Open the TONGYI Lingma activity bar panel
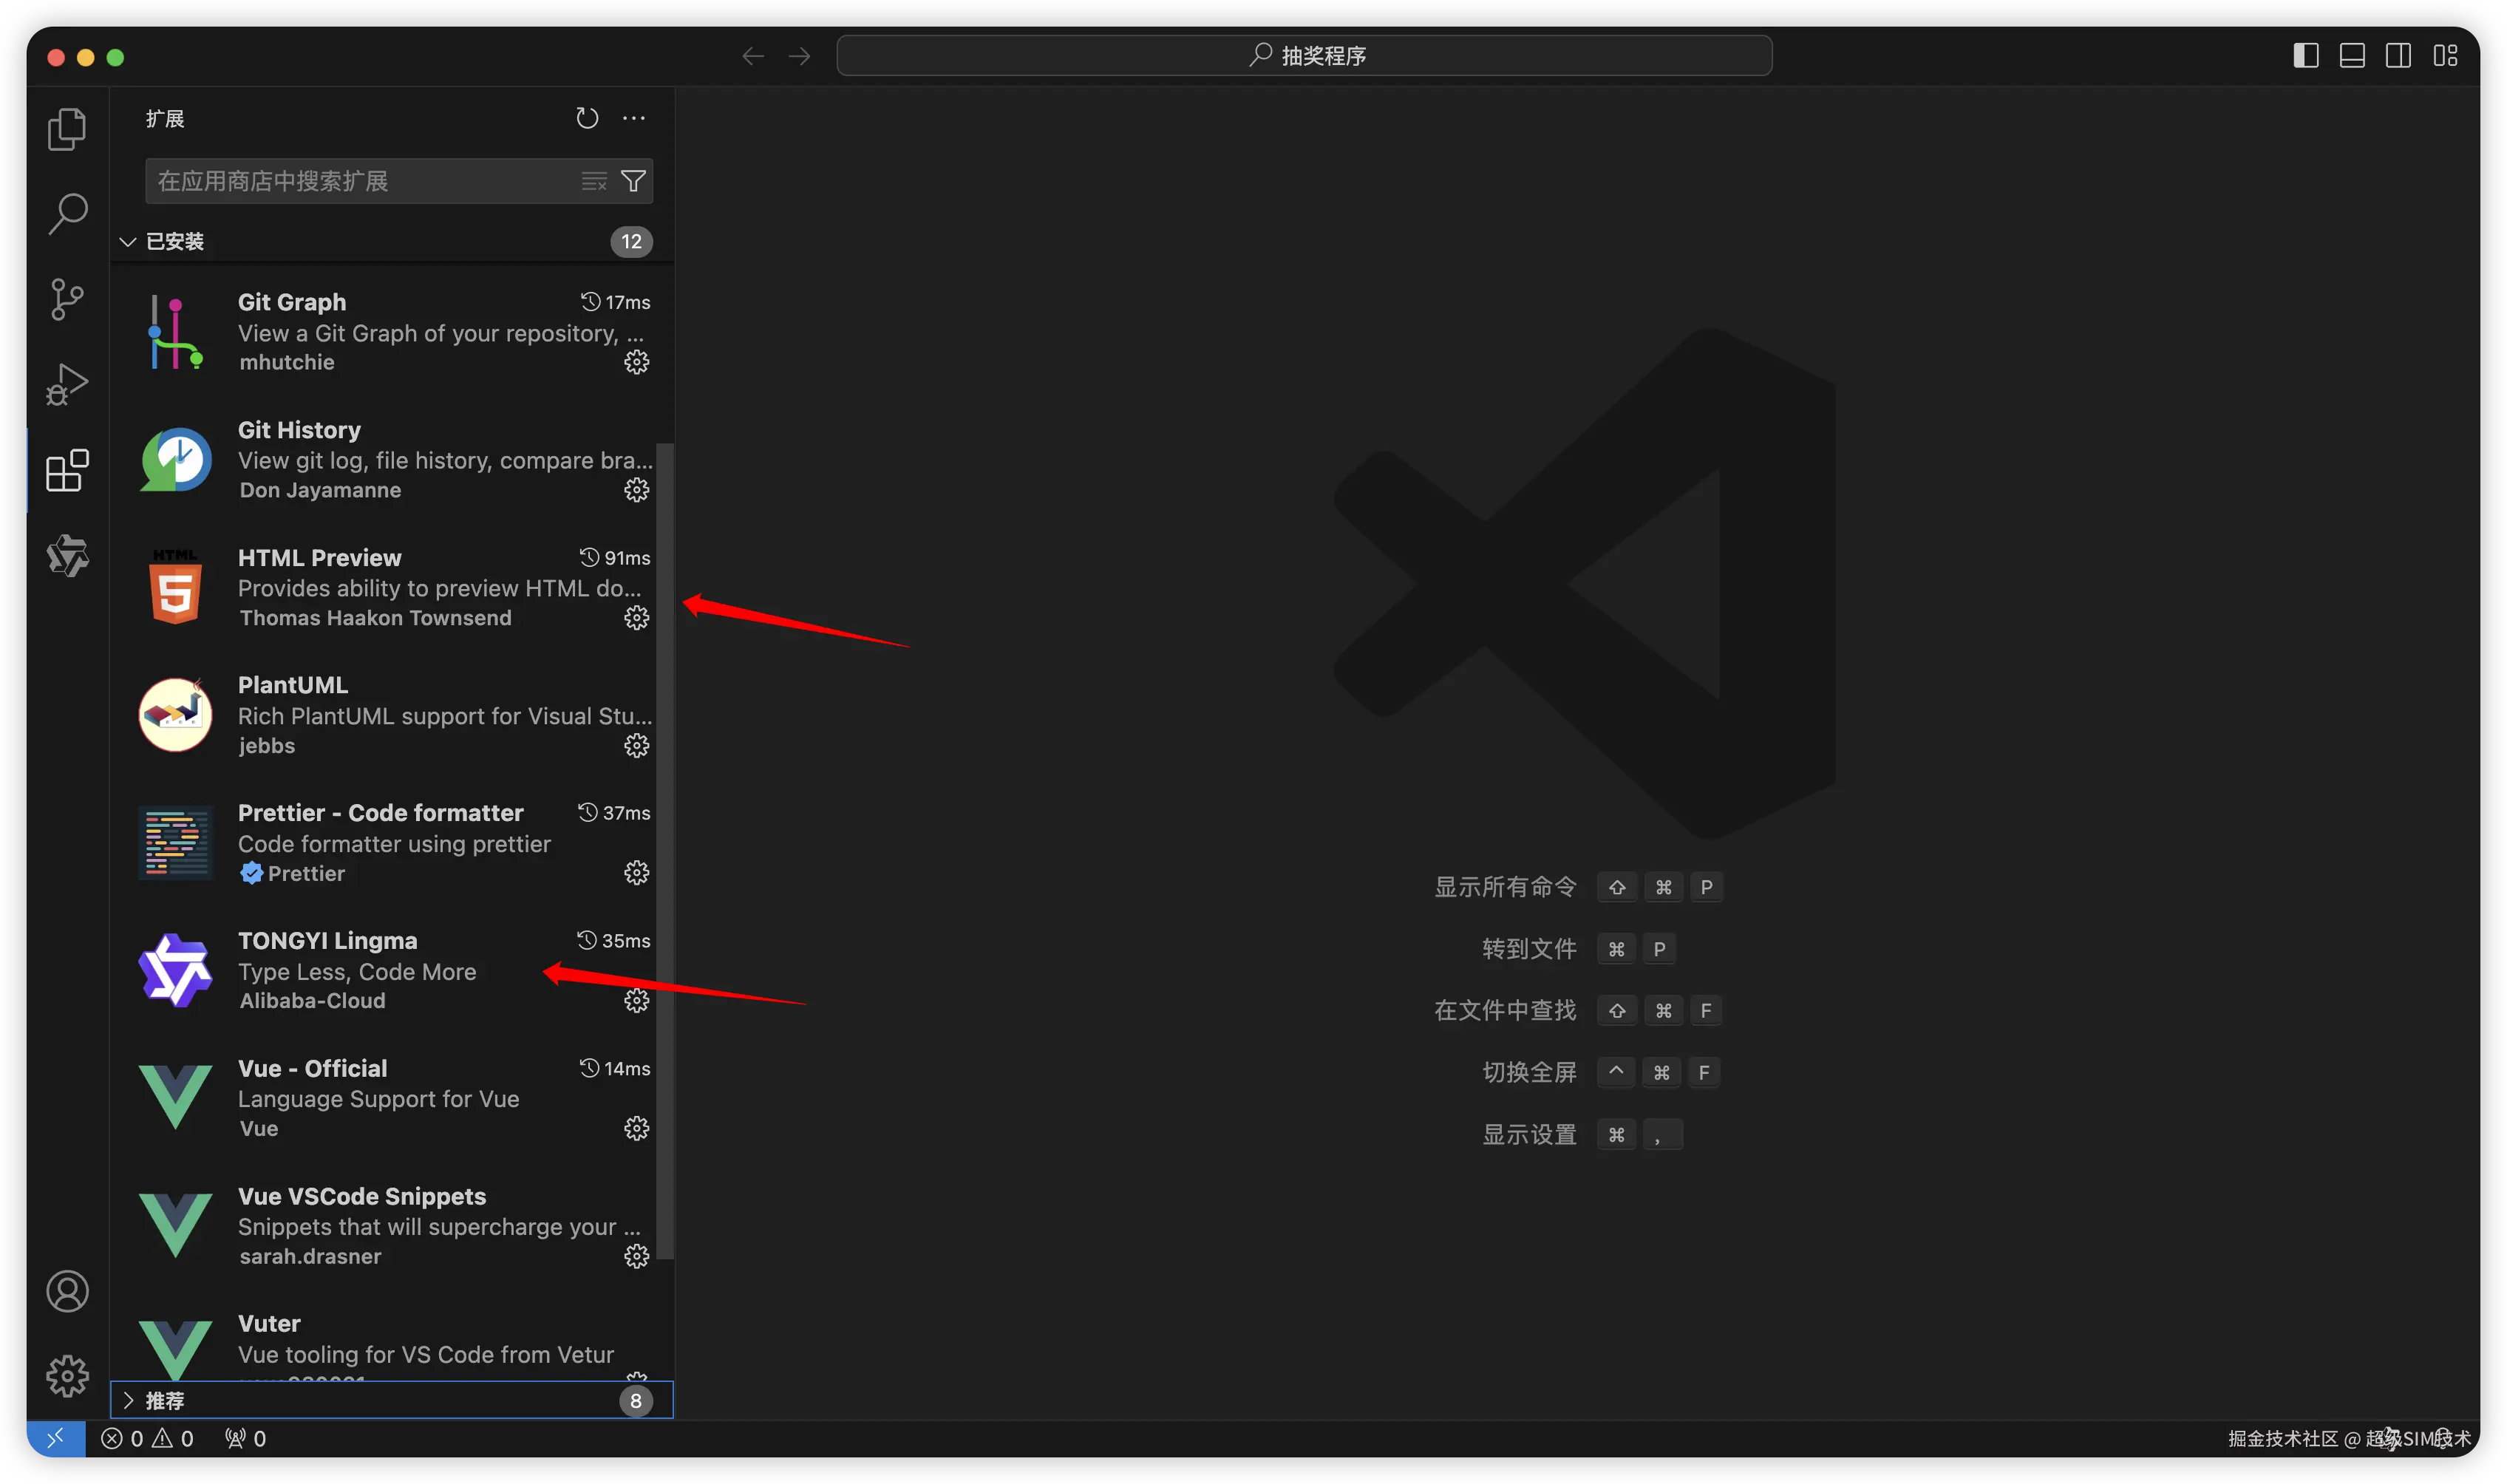 67,555
